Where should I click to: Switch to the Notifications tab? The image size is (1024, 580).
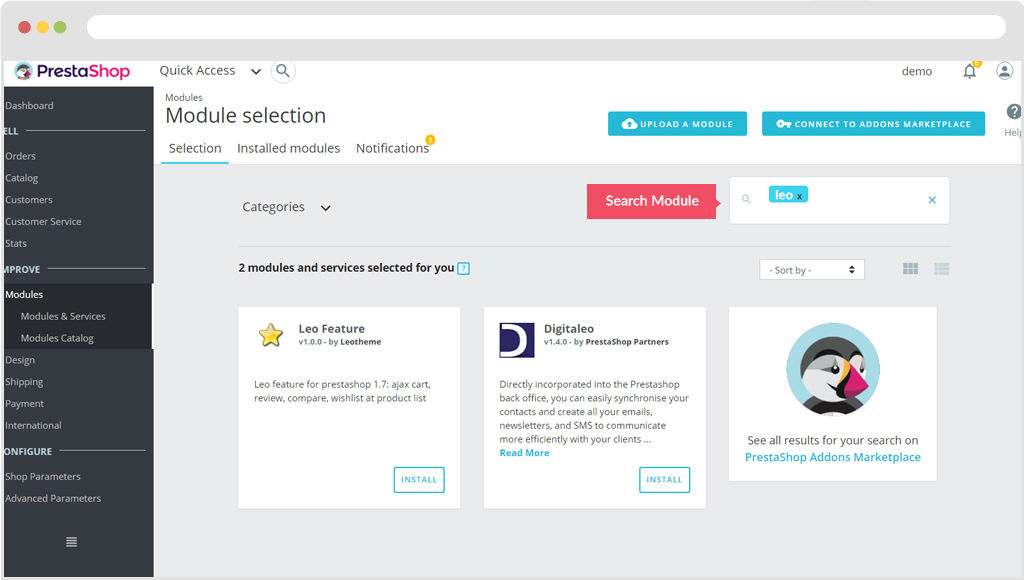click(x=392, y=148)
